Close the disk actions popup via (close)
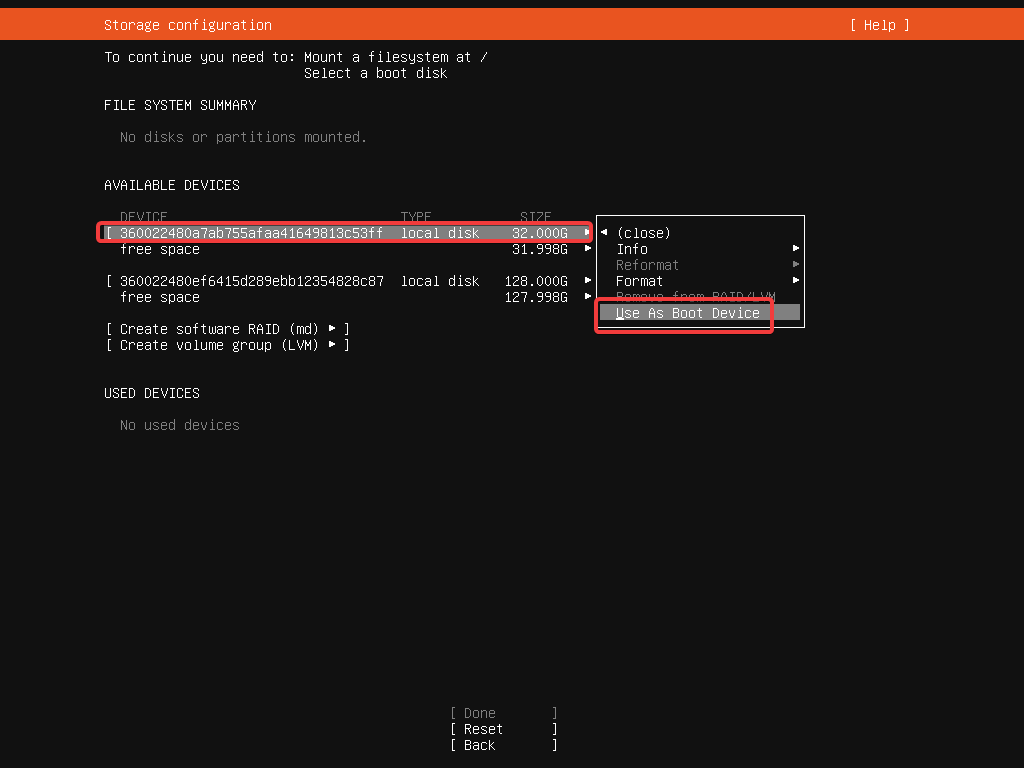 point(643,232)
